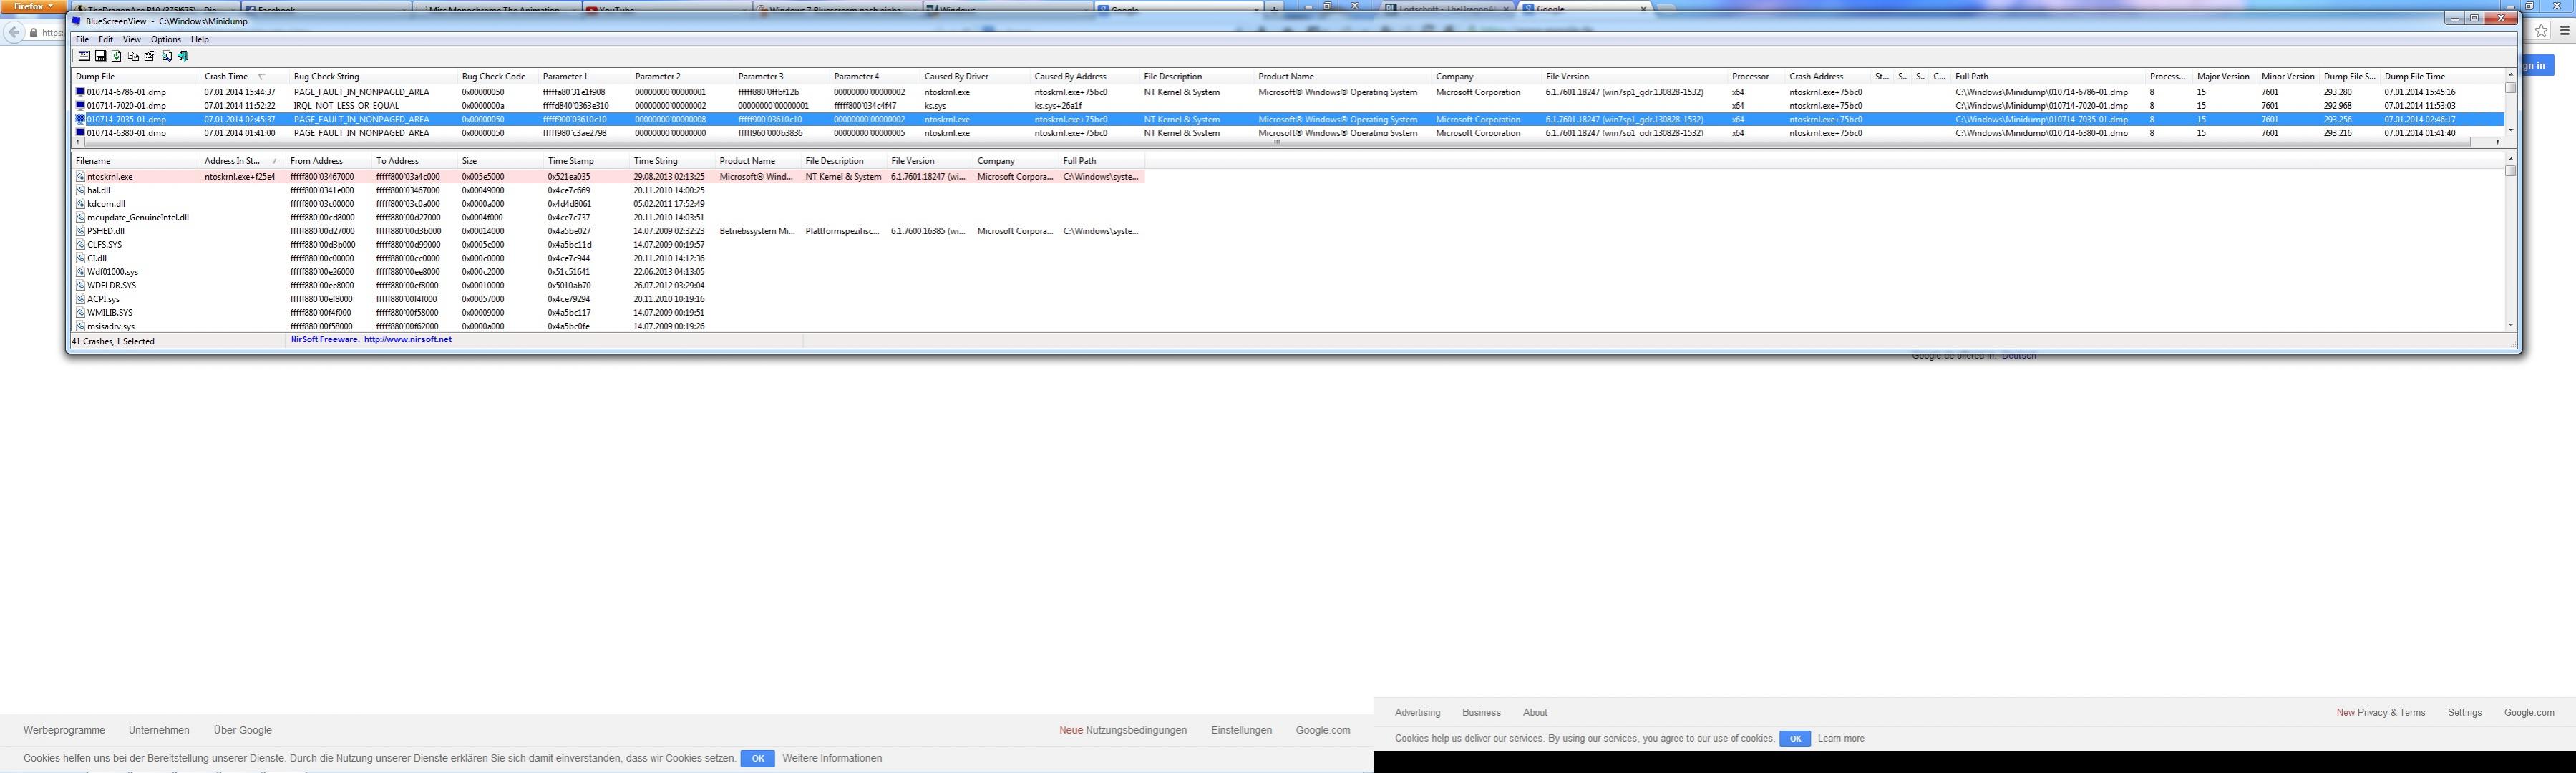Click ntoskrnl.exe driver row in lower pane
2576x773 pixels.
tap(110, 177)
